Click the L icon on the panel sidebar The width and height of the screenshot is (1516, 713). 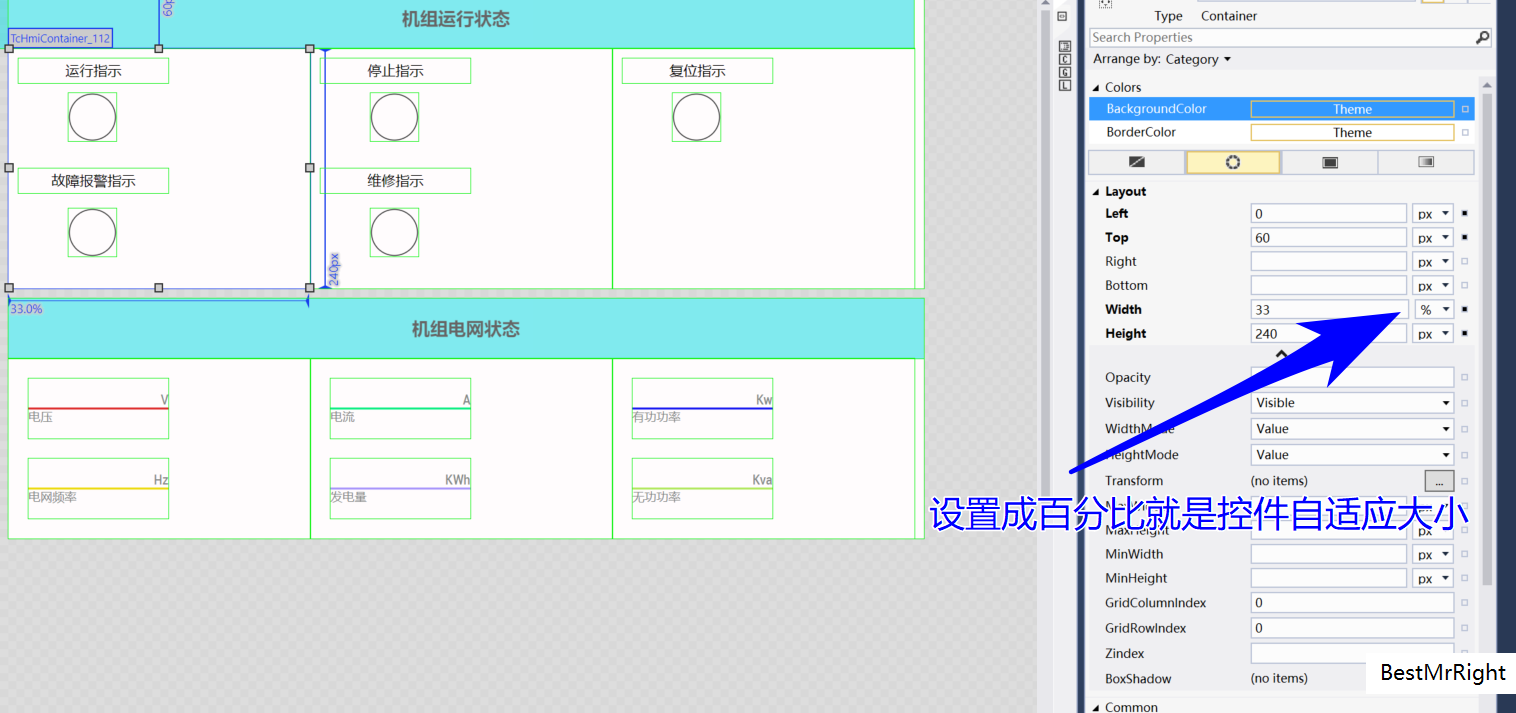pyautogui.click(x=1064, y=85)
